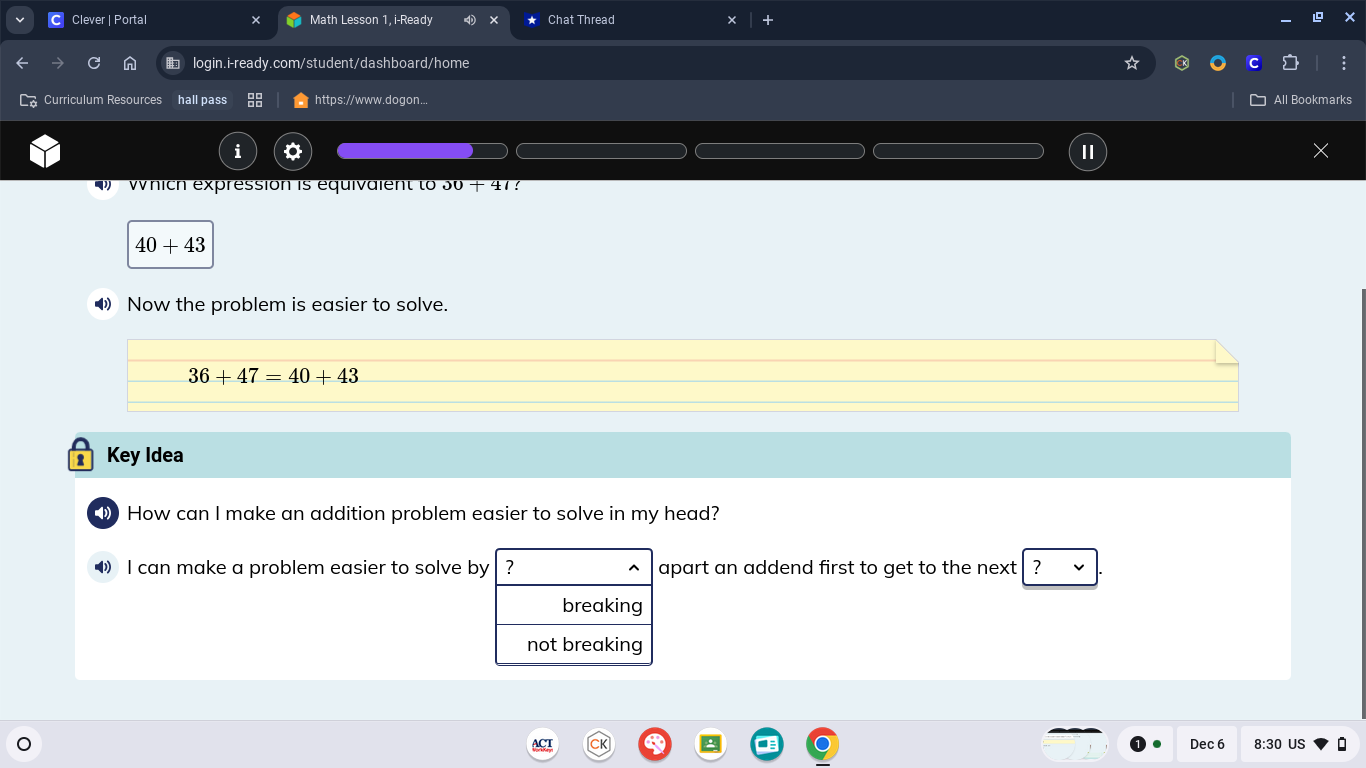Open Google Classroom from the shelf
This screenshot has width=1366, height=768.
710,744
